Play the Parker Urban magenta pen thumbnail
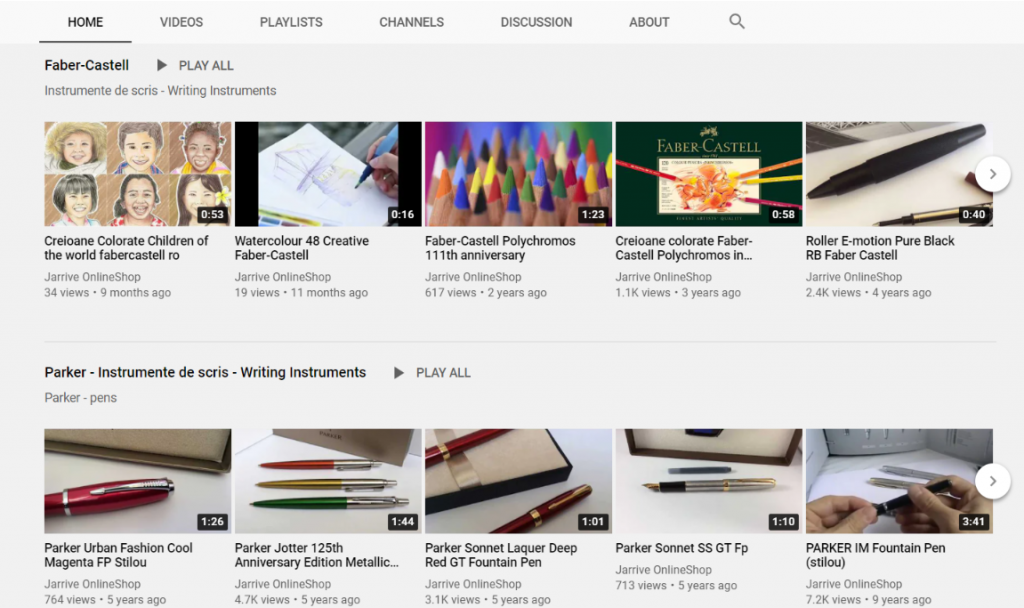Viewport: 1024px width, 608px height. (138, 481)
